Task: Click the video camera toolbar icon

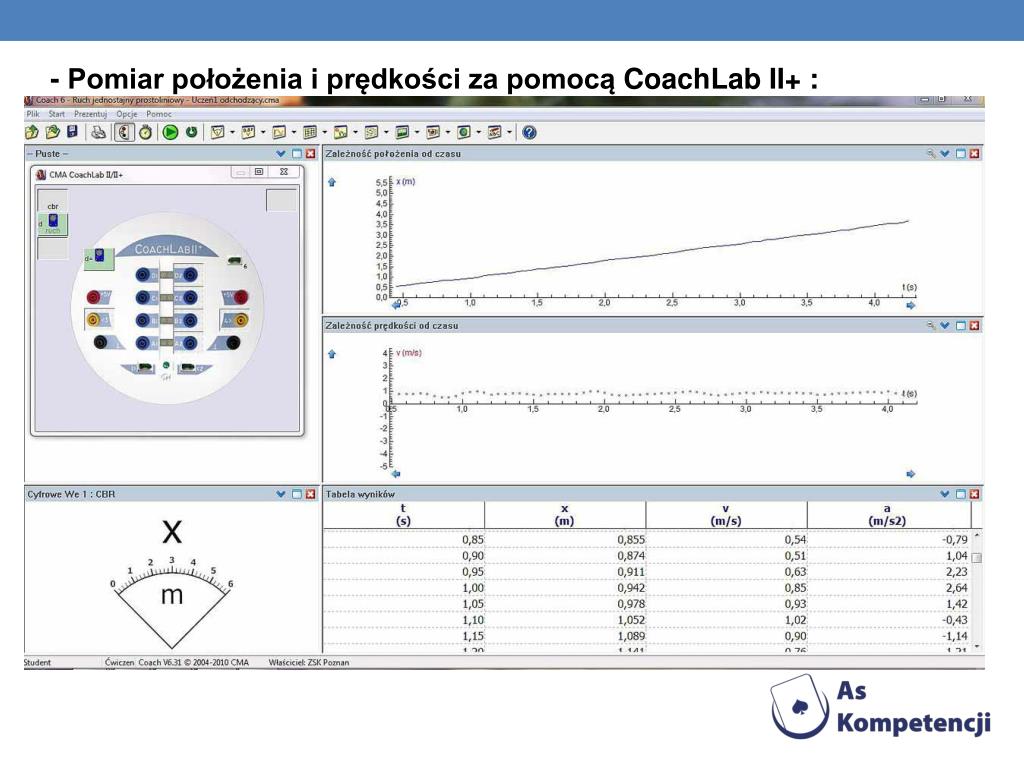Action: coord(432,133)
